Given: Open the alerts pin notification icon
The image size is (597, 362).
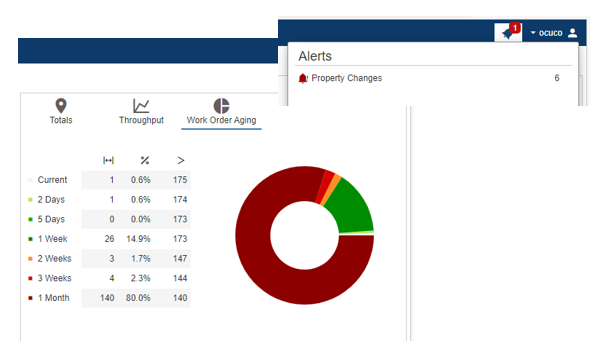Looking at the screenshot, I should coord(508,32).
